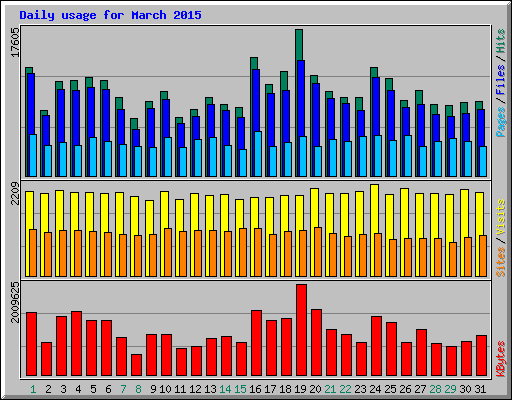
Task: Click day label 13 on the axis
Action: tap(210, 389)
